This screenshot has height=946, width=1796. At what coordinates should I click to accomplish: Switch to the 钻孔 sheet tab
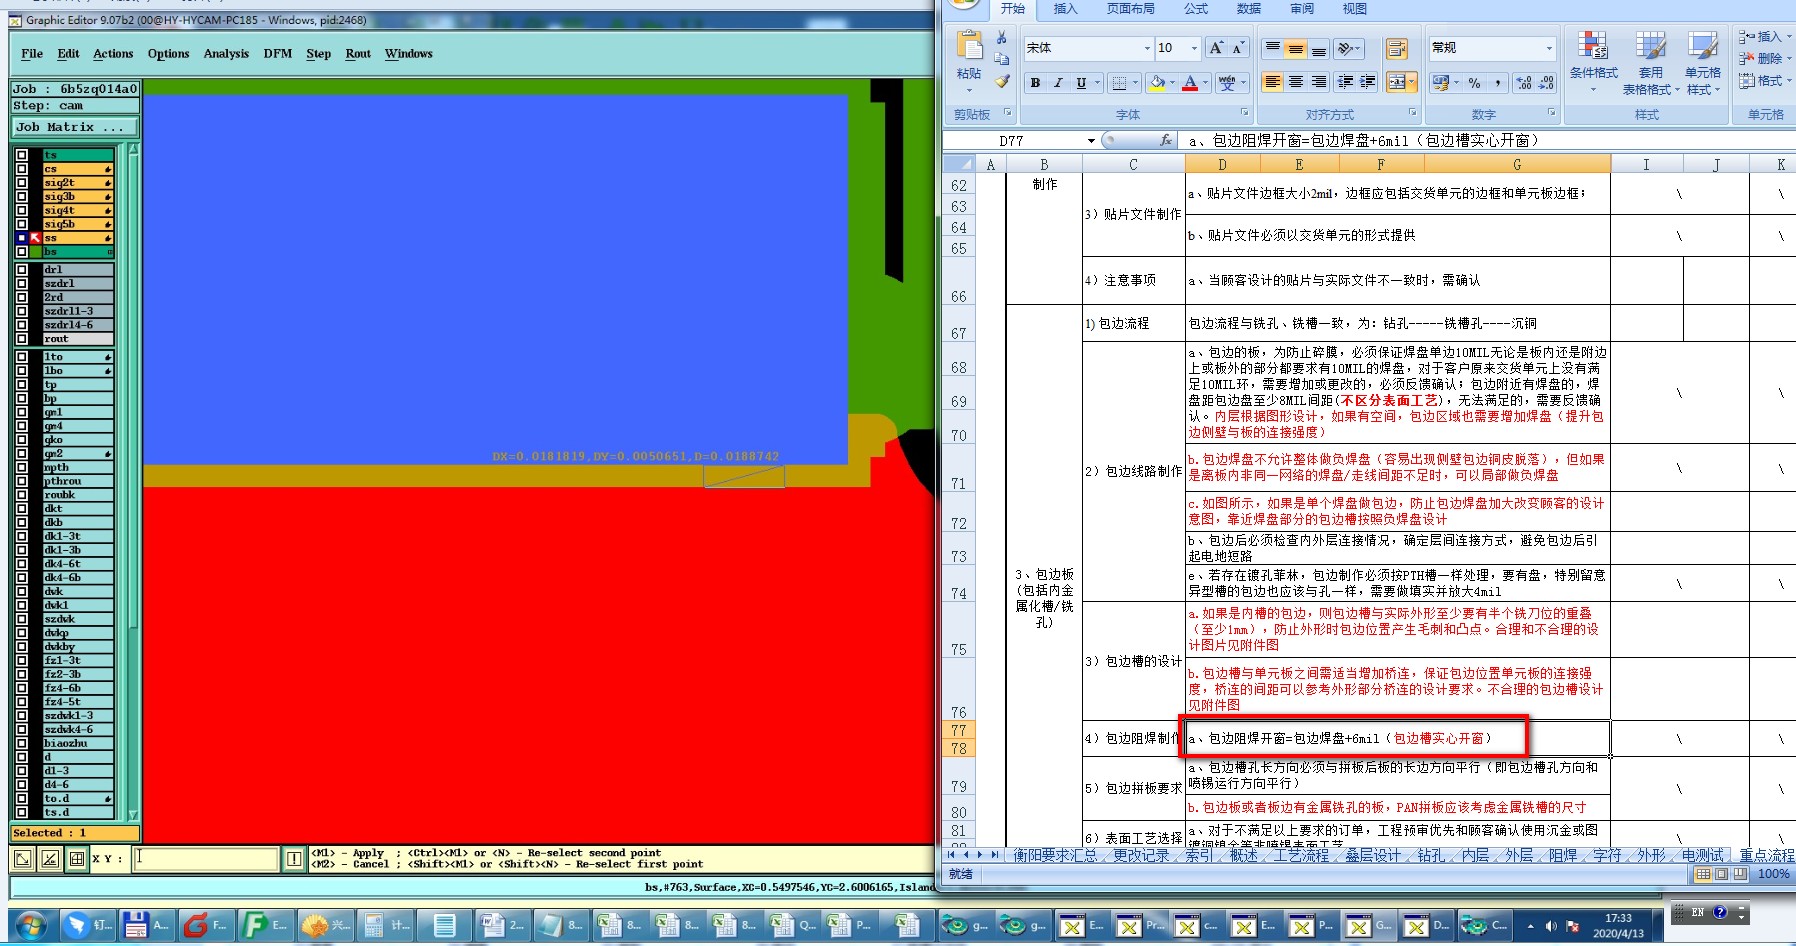[1431, 855]
